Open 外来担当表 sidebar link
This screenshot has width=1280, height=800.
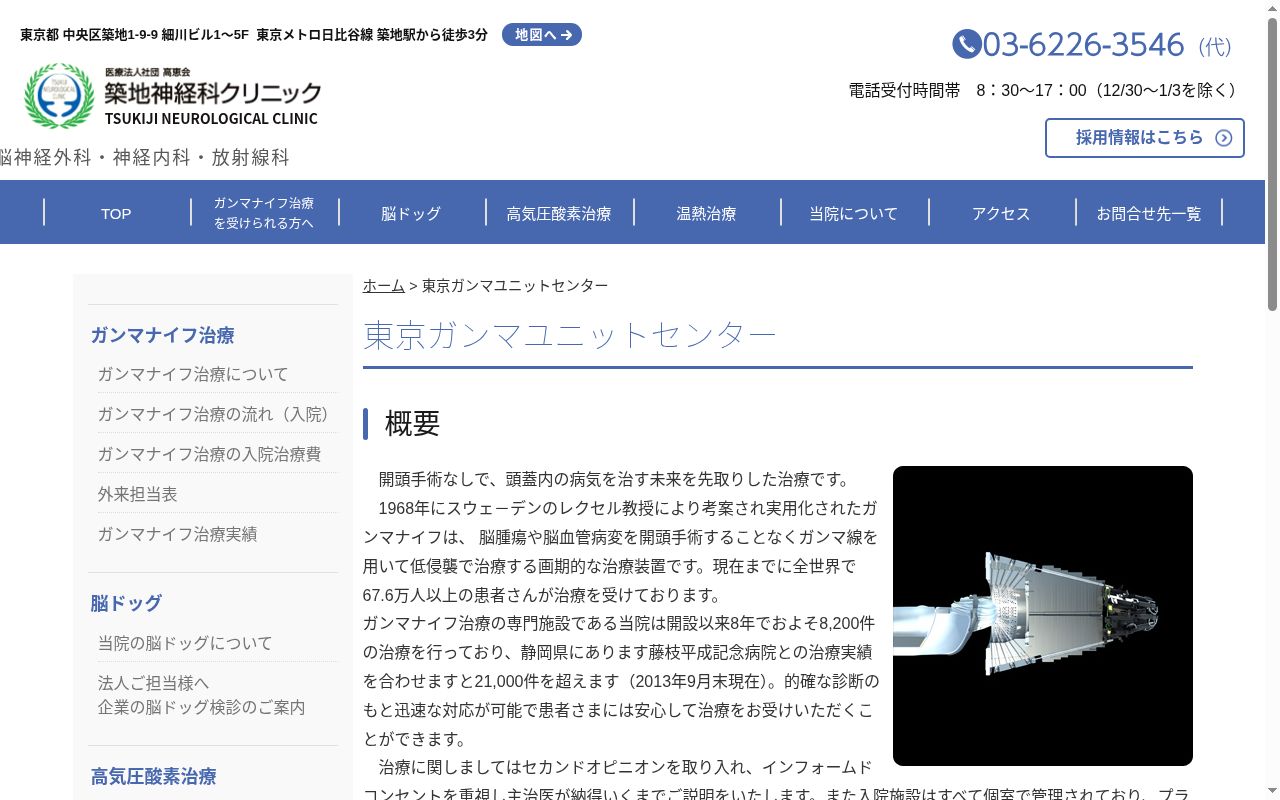(137, 494)
